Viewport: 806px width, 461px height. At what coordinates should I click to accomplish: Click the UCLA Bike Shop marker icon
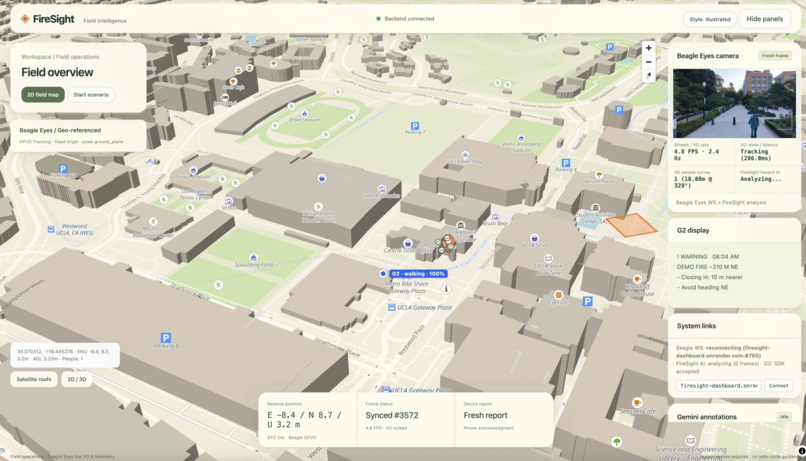[x=465, y=155]
